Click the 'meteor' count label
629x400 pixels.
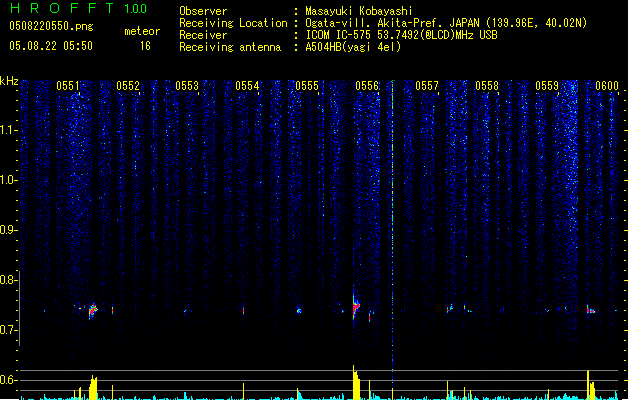[x=142, y=31]
